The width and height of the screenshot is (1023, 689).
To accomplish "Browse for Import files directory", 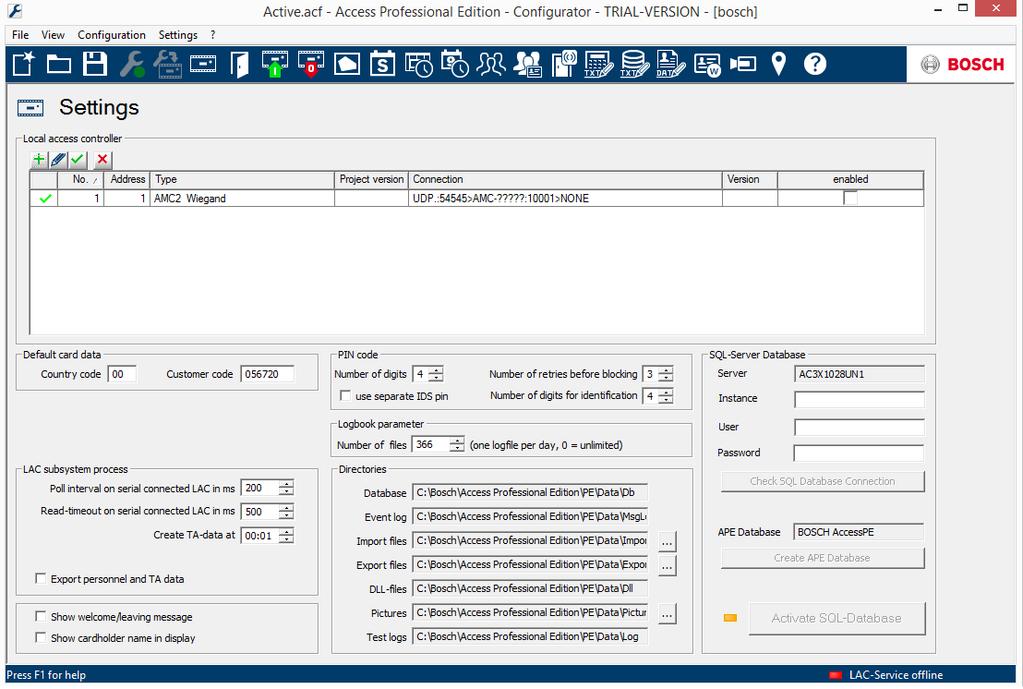I will [667, 542].
